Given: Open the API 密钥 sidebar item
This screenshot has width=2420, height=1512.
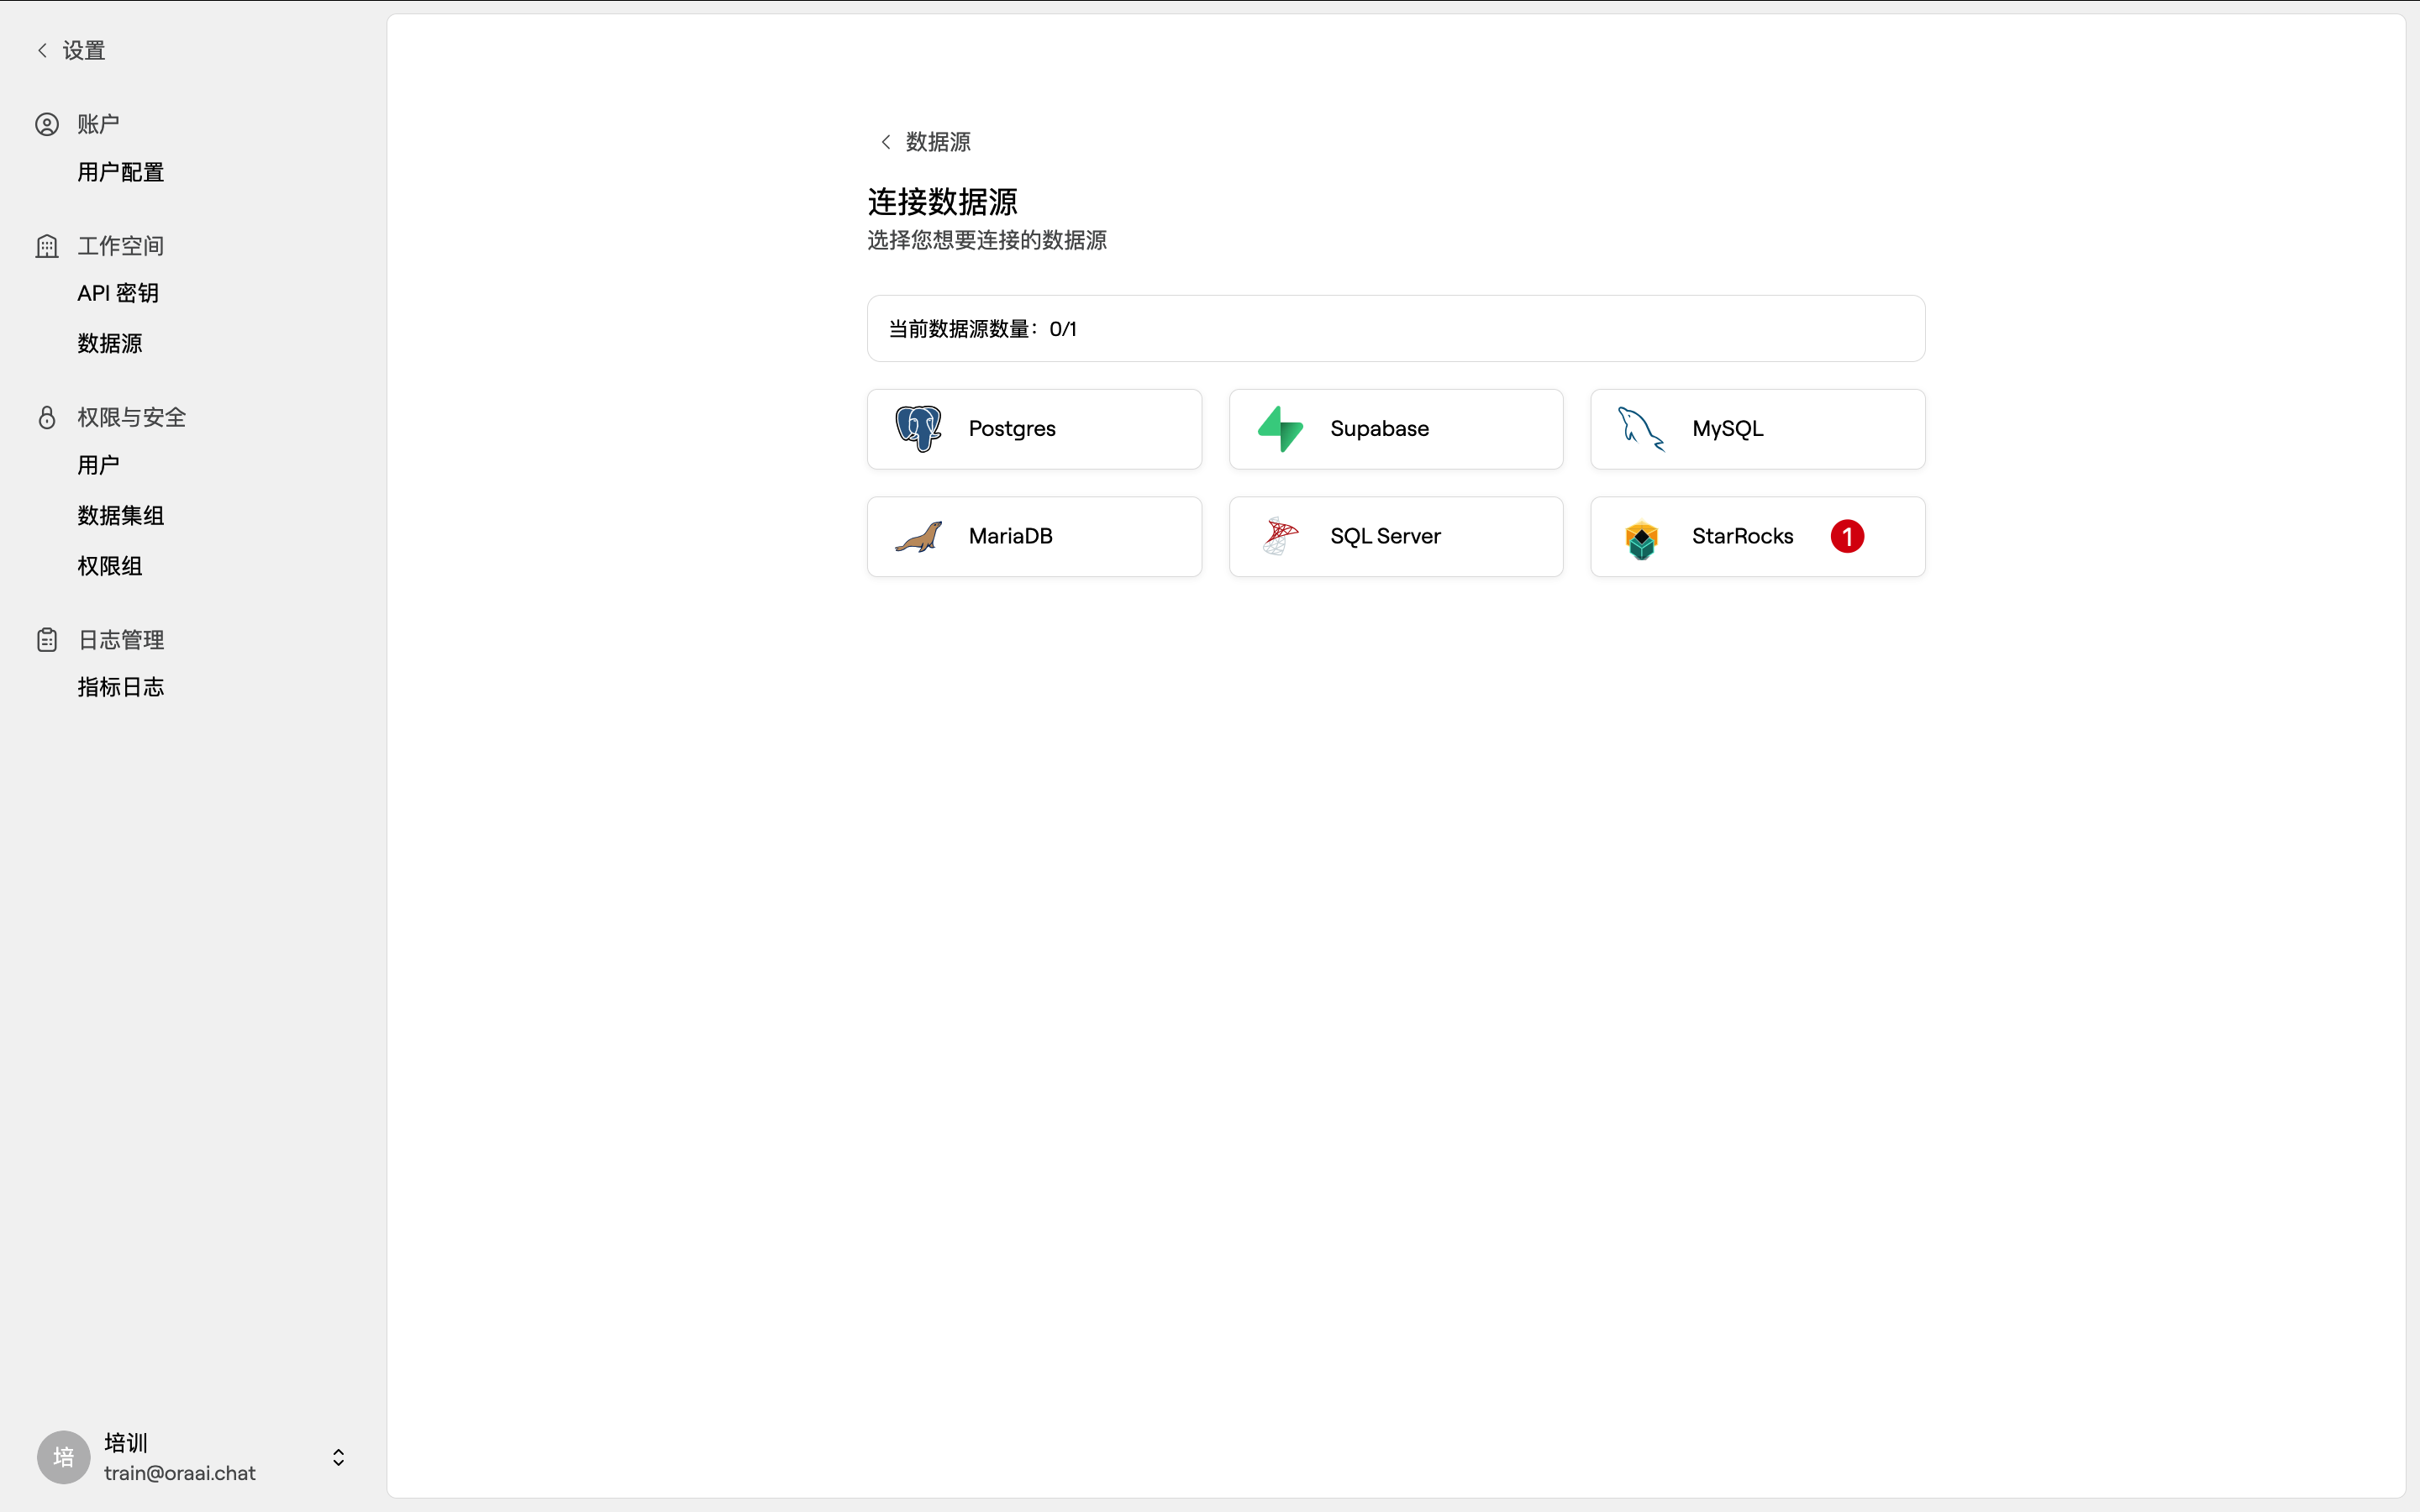Looking at the screenshot, I should coord(118,293).
